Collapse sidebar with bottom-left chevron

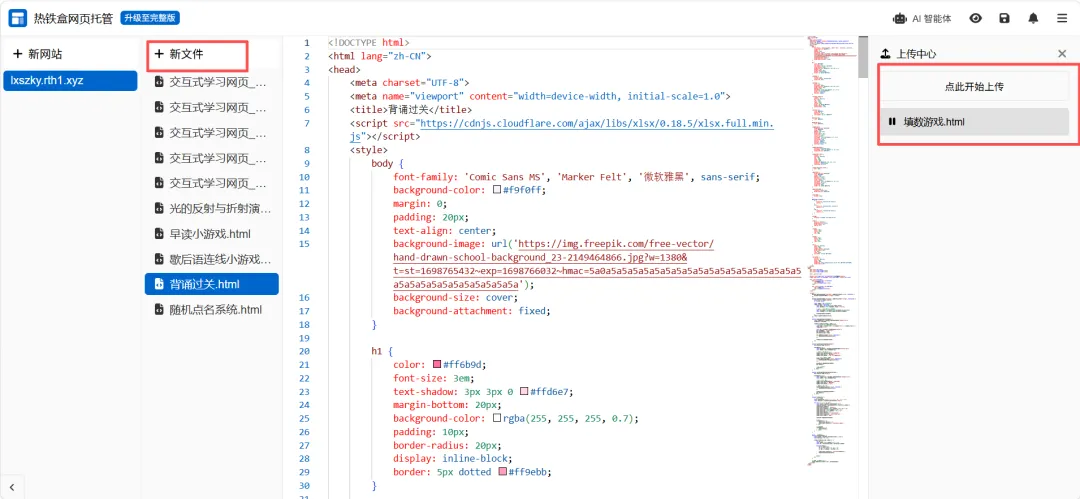pyautogui.click(x=12, y=487)
